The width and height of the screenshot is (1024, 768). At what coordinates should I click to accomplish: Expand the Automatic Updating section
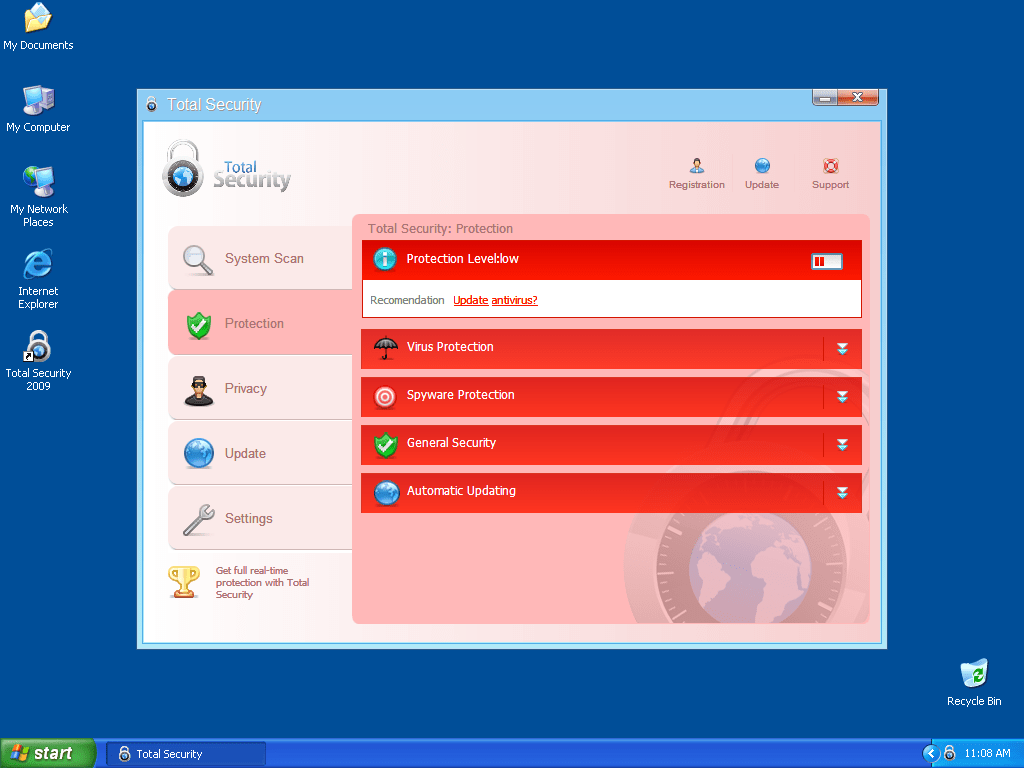(842, 493)
